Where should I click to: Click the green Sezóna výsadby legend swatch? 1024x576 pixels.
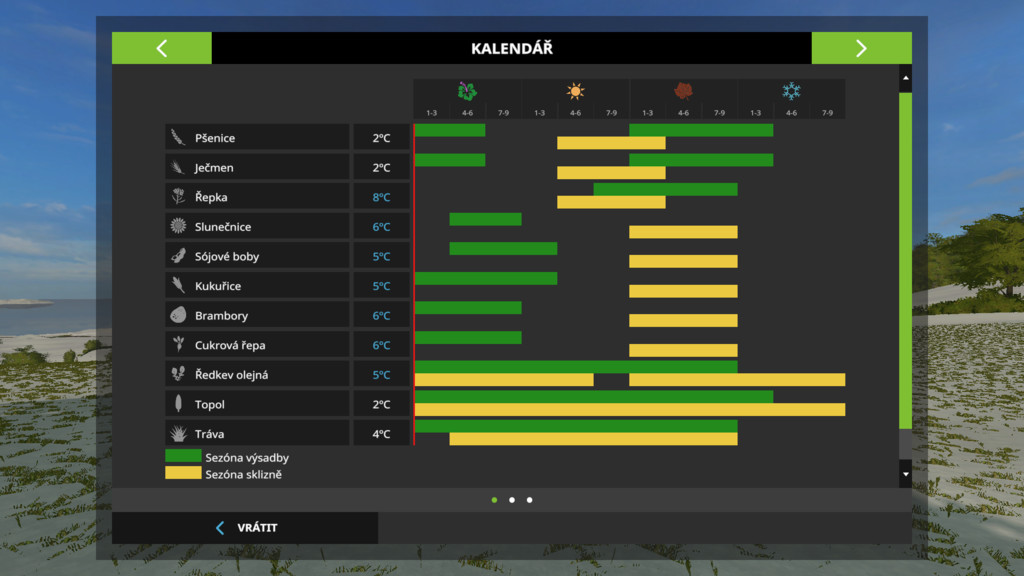(x=183, y=456)
